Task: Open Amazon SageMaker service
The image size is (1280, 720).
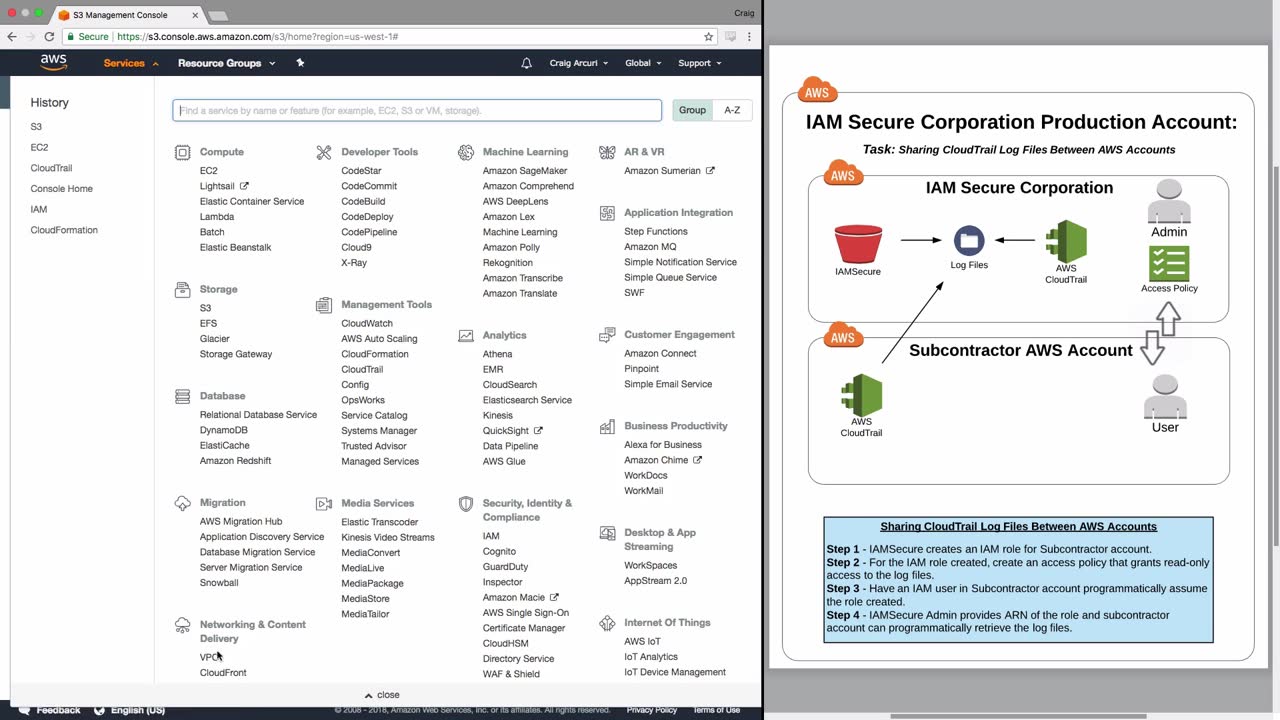Action: (525, 171)
